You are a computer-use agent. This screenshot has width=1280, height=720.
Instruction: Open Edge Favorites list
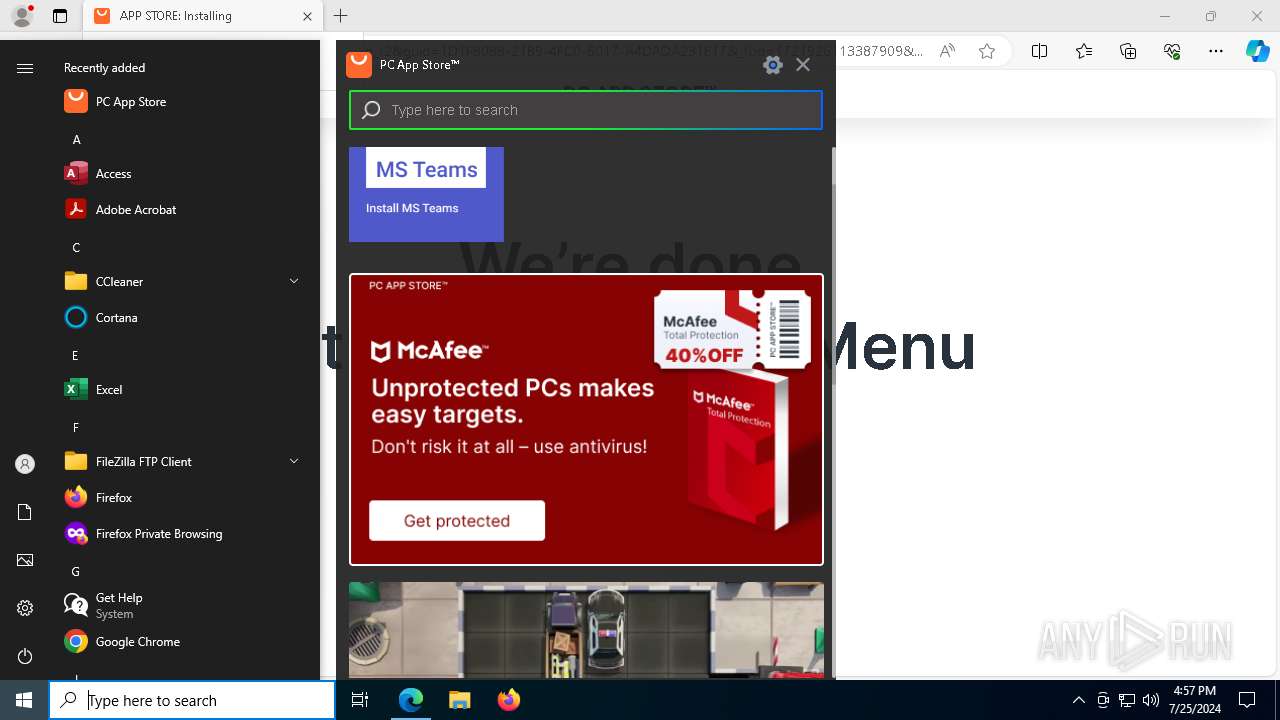[x=1084, y=51]
